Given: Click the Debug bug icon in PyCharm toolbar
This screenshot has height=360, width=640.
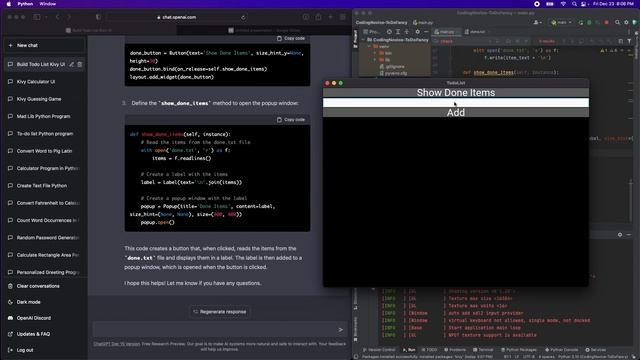Looking at the screenshot, I should coord(589,23).
